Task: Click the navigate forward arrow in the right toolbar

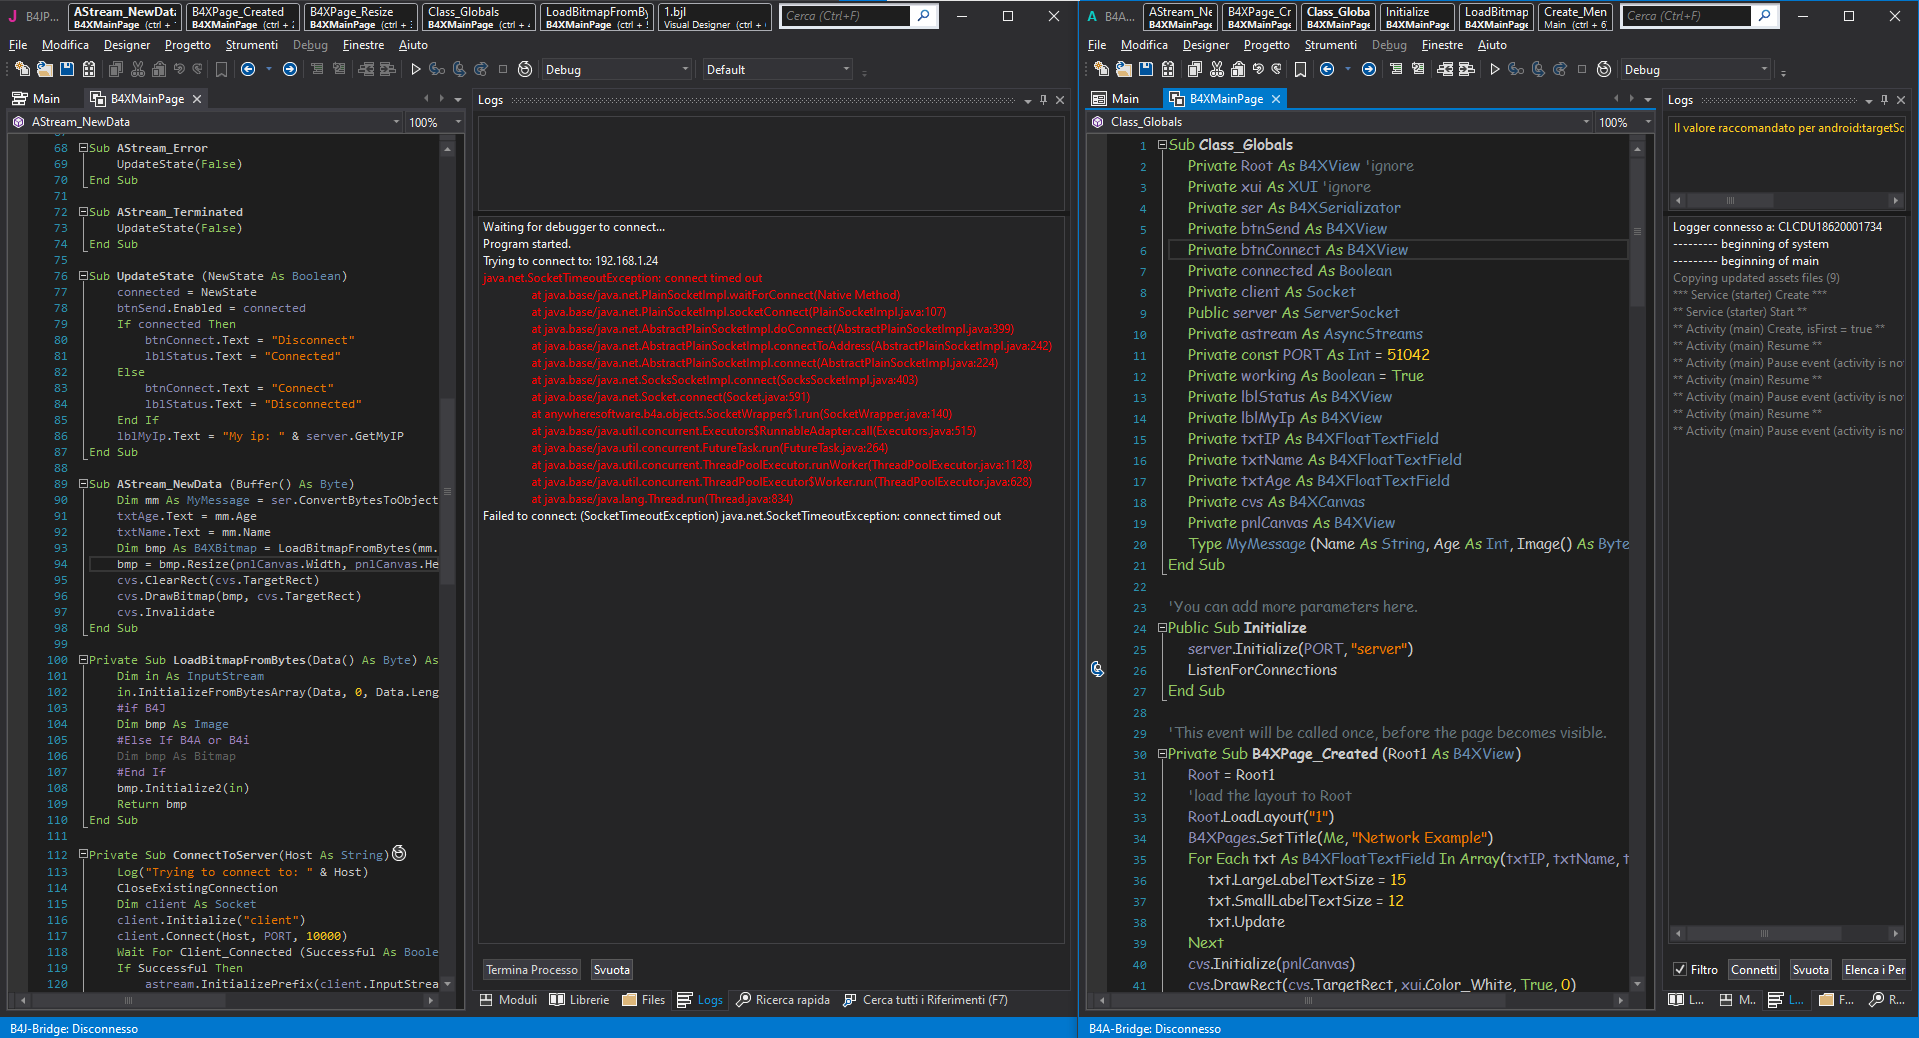Action: 1368,69
